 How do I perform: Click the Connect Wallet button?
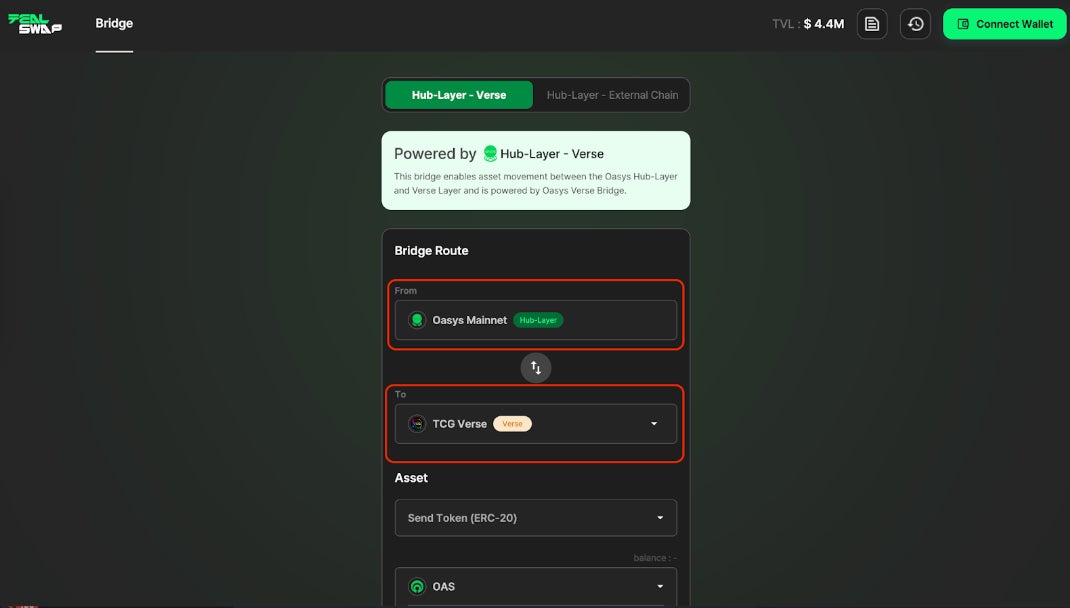(1004, 24)
